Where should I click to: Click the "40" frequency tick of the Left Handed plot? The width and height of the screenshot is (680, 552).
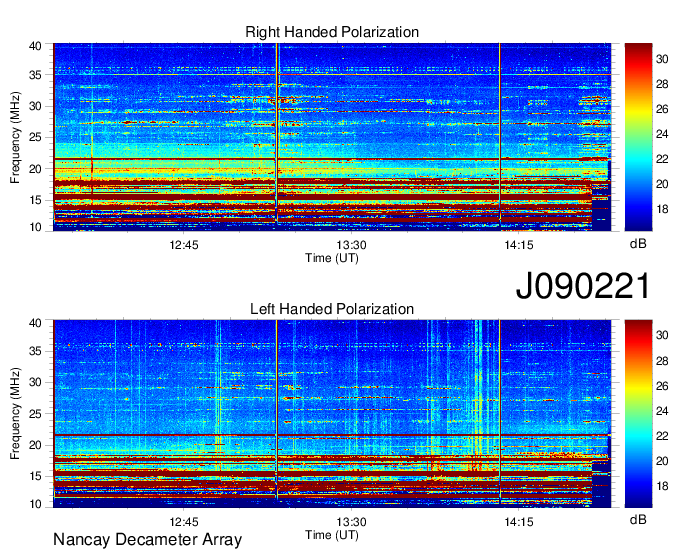pyautogui.click(x=35, y=323)
